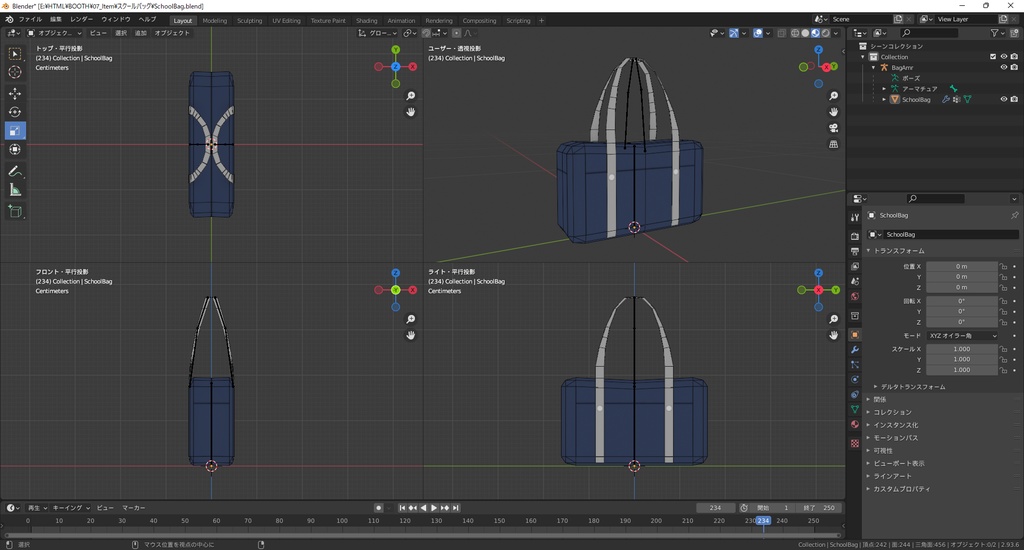Viewport: 1024px width, 550px height.
Task: Click the timeline playhead at frame 234
Action: [x=763, y=521]
